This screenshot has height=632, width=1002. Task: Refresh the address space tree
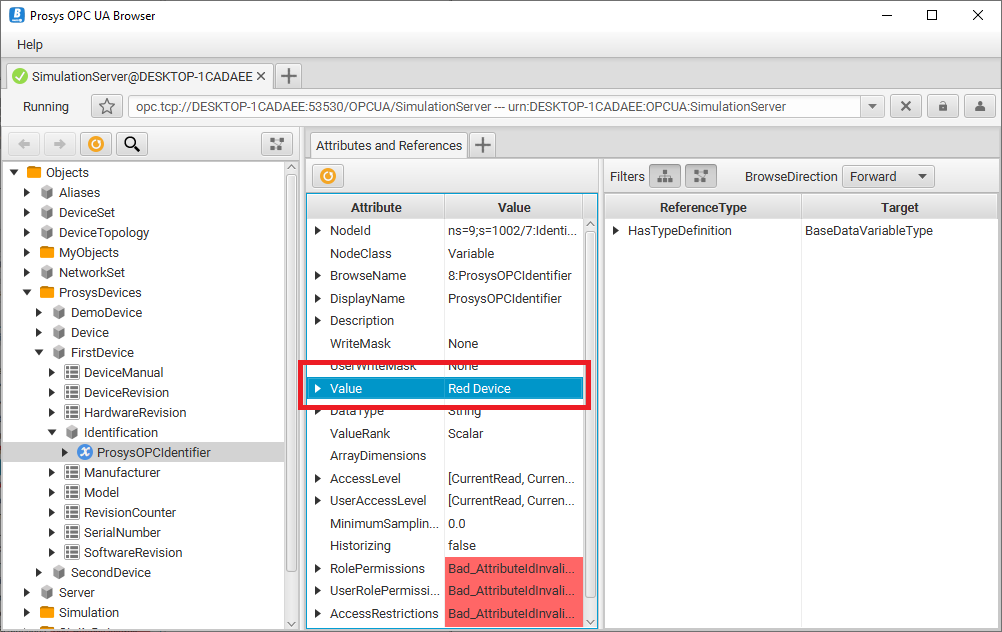click(x=95, y=144)
